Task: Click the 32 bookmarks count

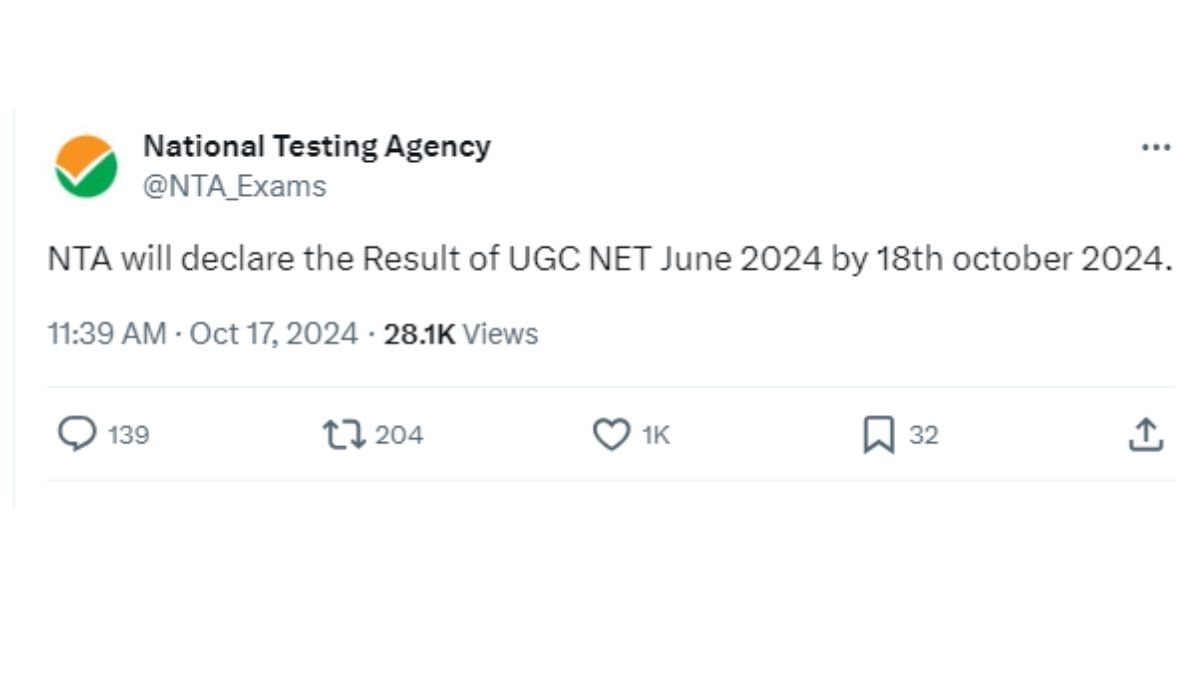Action: pos(924,435)
